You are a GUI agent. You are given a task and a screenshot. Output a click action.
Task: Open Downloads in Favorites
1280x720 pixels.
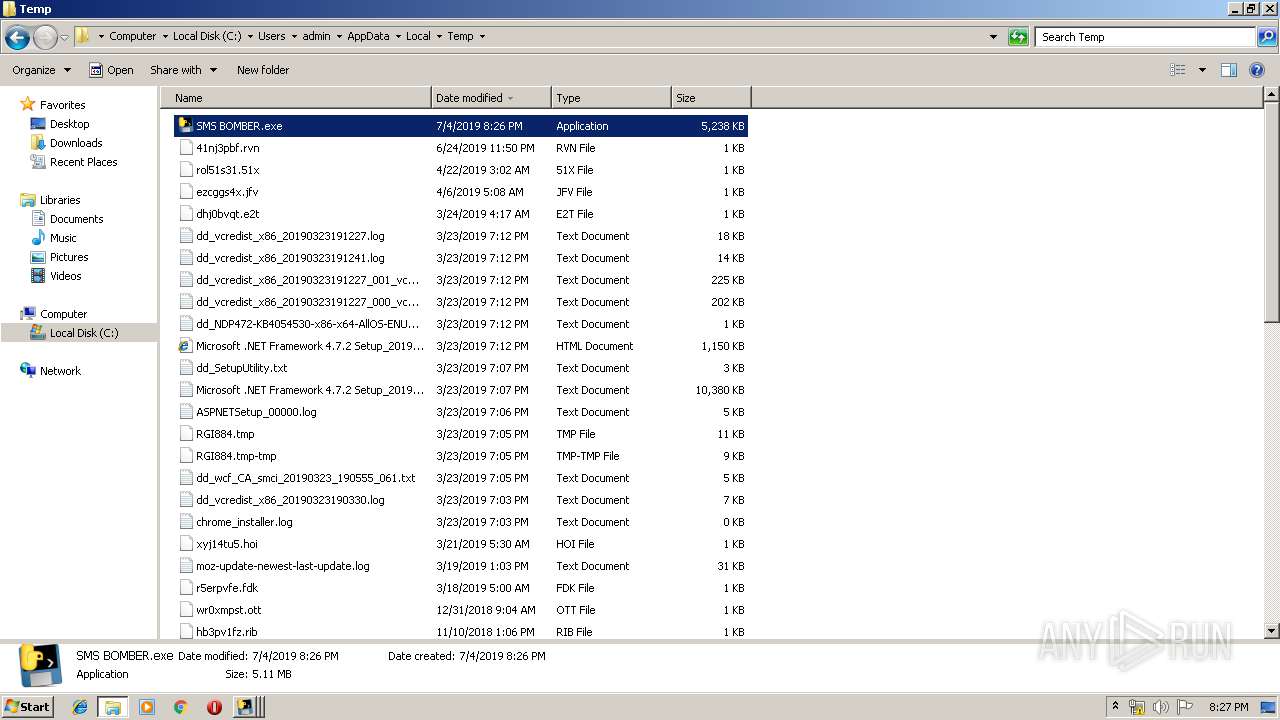[76, 143]
